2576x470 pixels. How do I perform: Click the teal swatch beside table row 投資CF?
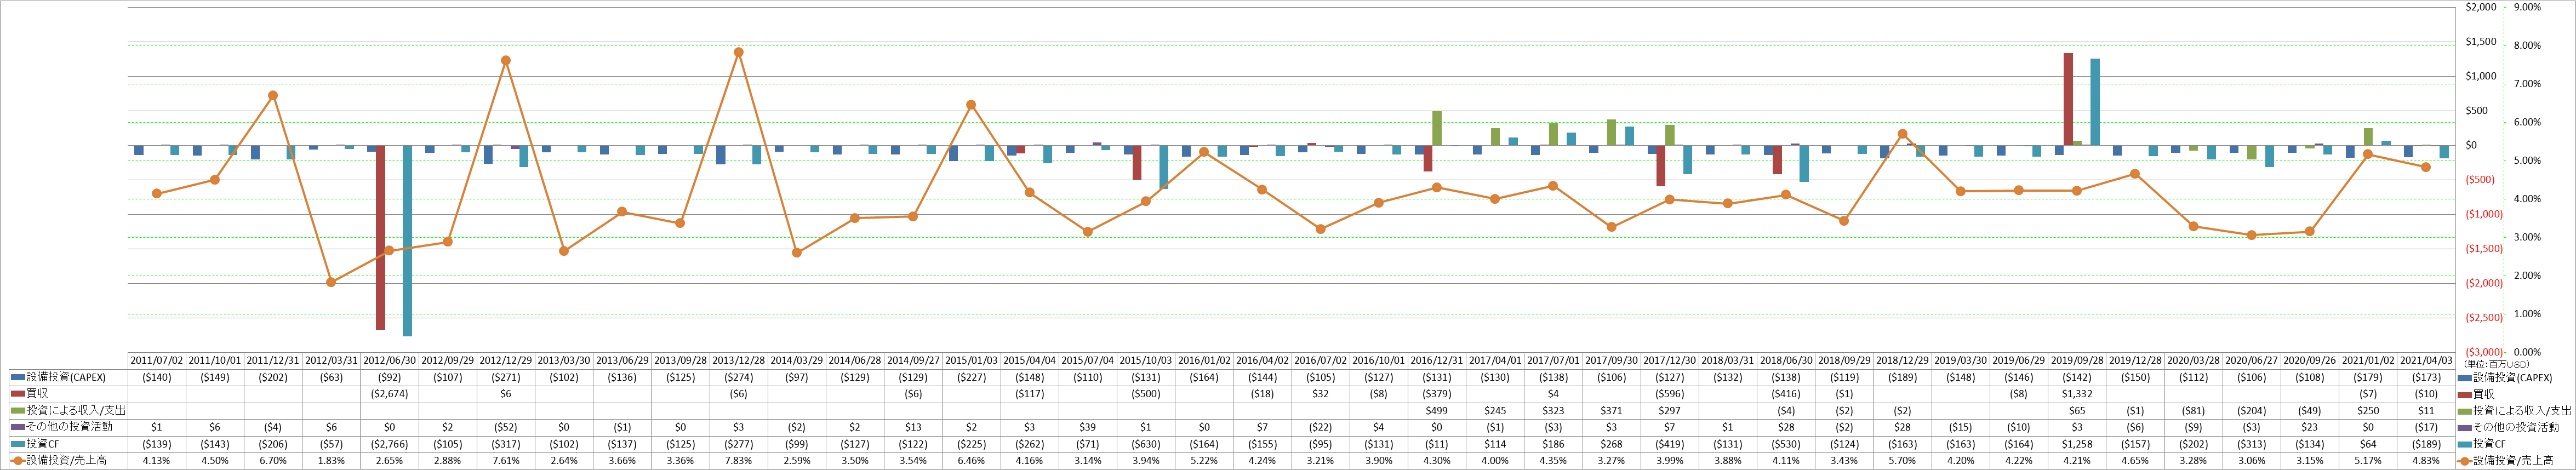tap(18, 444)
